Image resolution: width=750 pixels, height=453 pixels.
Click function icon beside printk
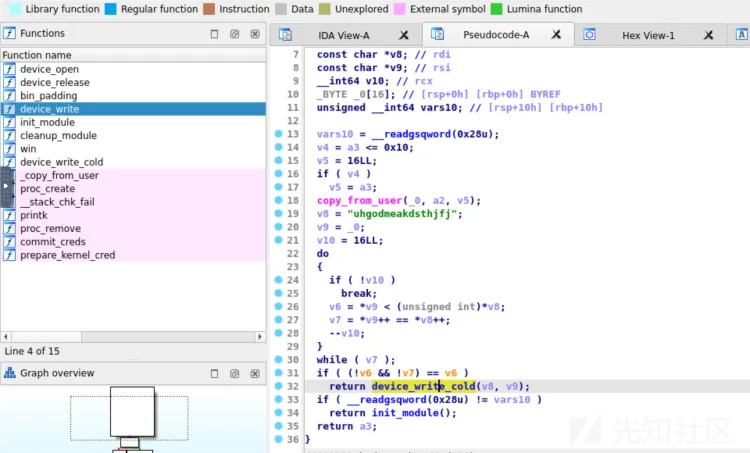point(9,215)
